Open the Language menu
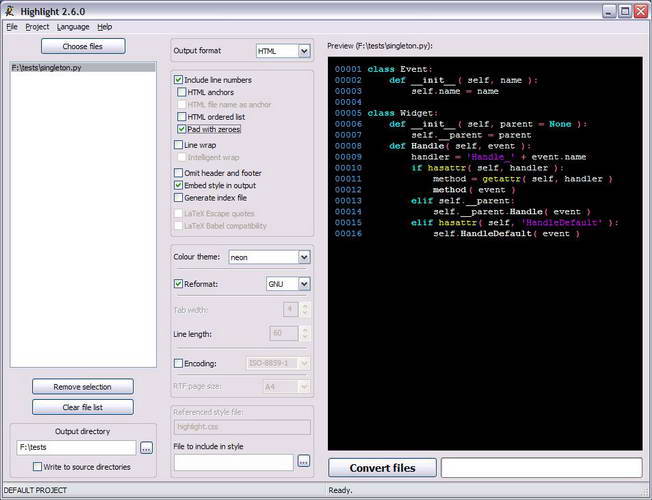Screen dimensions: 652x500 point(73,27)
